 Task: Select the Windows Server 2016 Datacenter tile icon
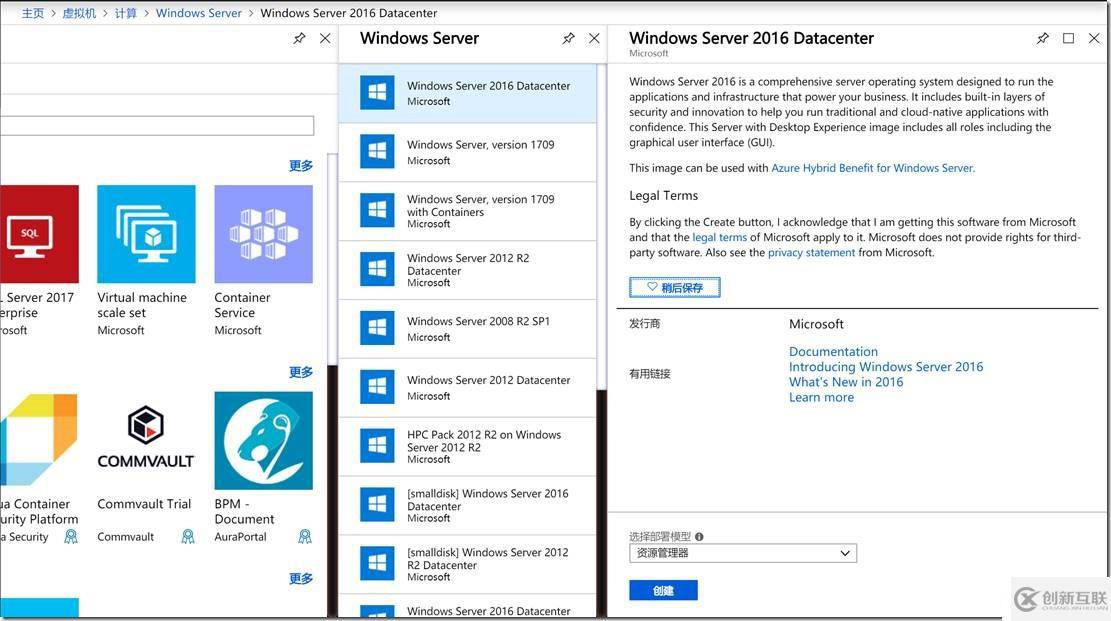[x=376, y=92]
